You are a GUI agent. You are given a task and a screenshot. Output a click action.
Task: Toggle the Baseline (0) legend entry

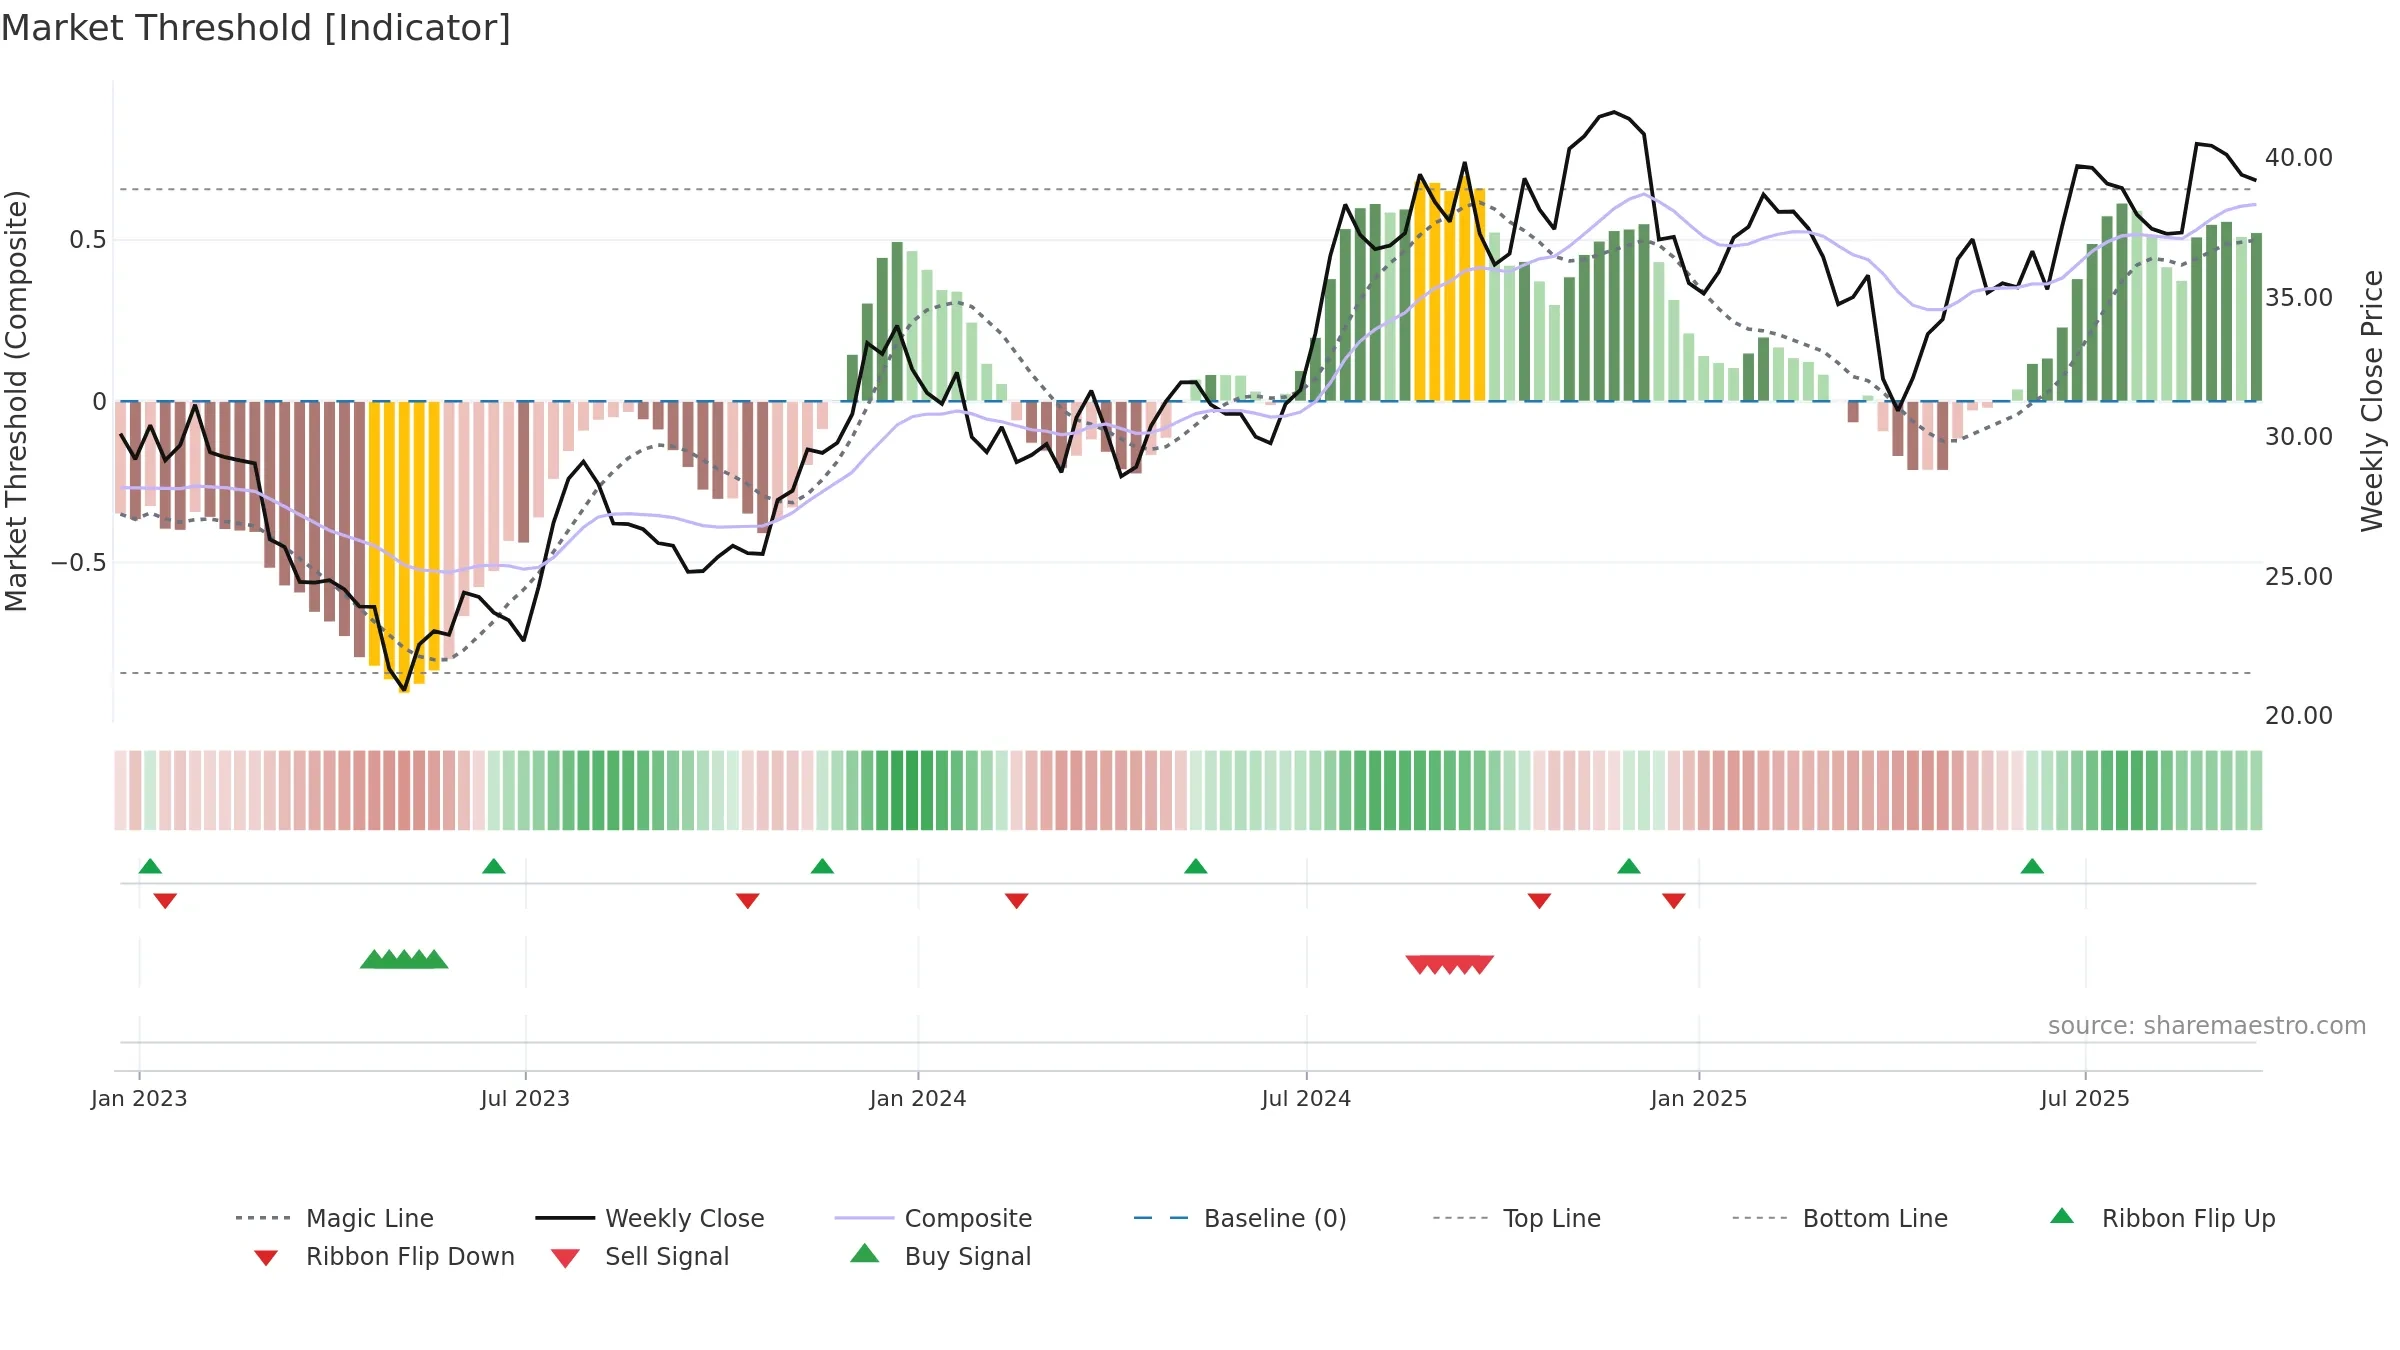pyautogui.click(x=1240, y=1218)
